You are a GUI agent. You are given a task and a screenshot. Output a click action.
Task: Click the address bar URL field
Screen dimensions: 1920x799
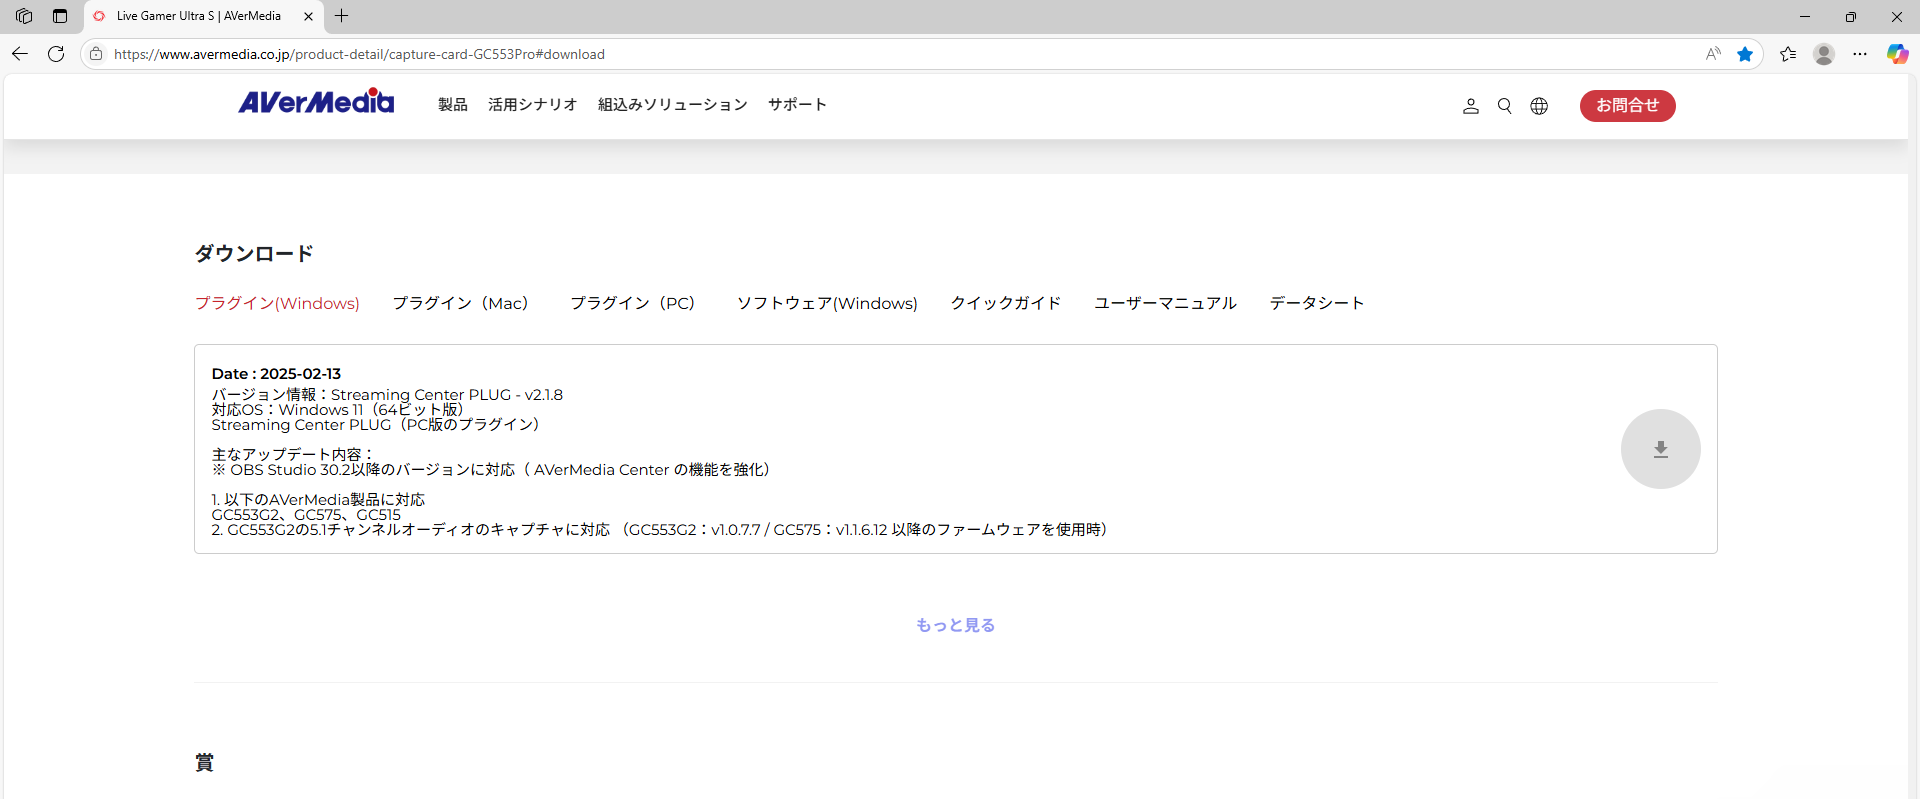(900, 54)
